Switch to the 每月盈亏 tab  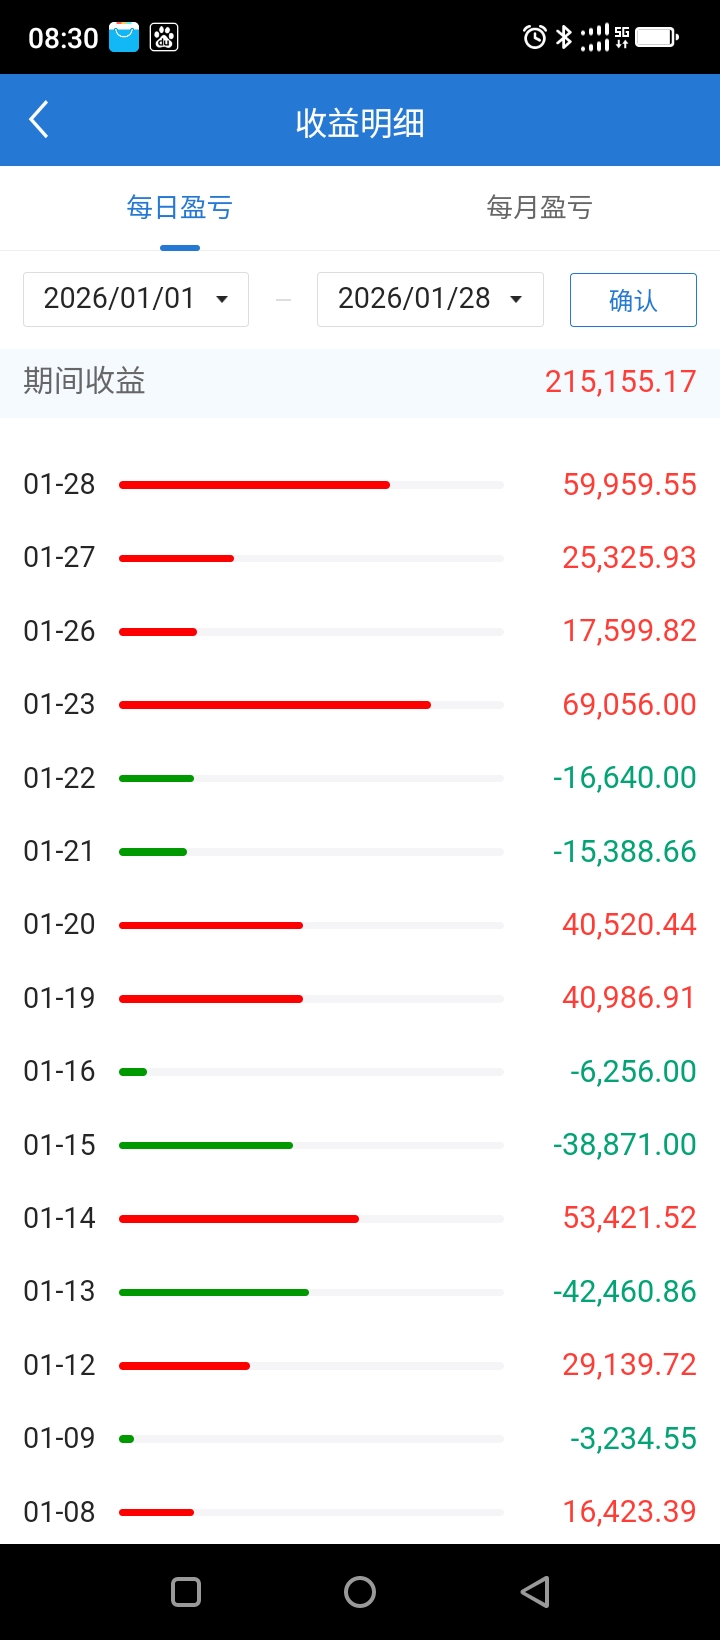click(540, 208)
